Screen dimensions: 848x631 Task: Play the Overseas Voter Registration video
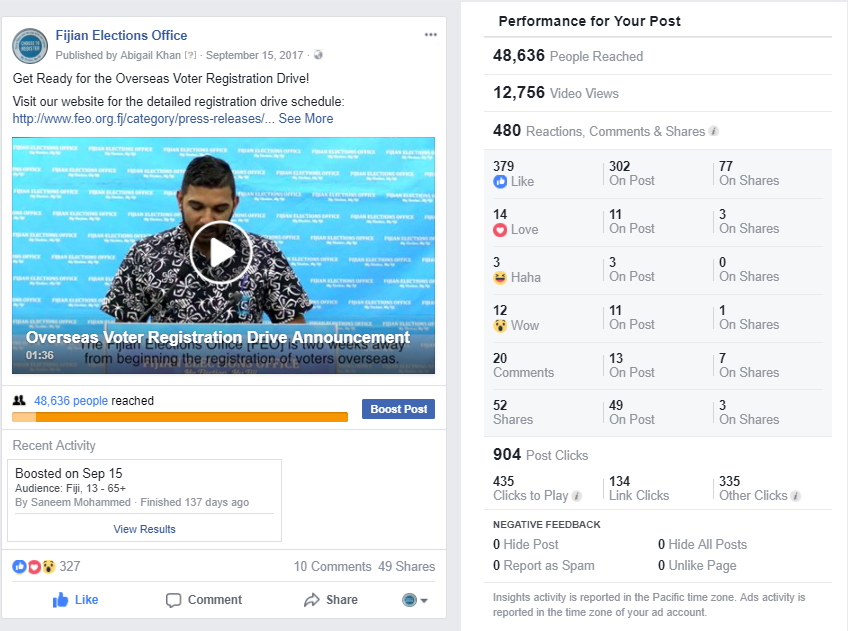tap(221, 253)
